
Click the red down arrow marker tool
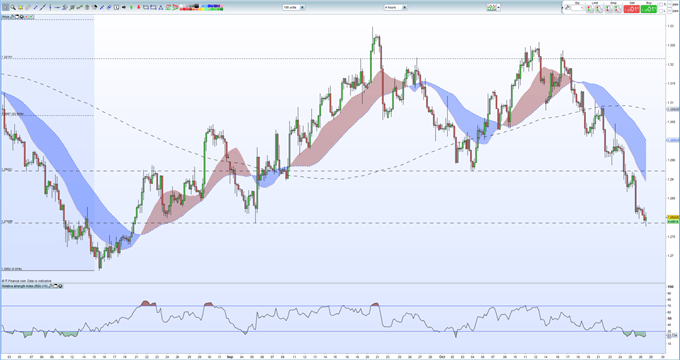tap(139, 7)
